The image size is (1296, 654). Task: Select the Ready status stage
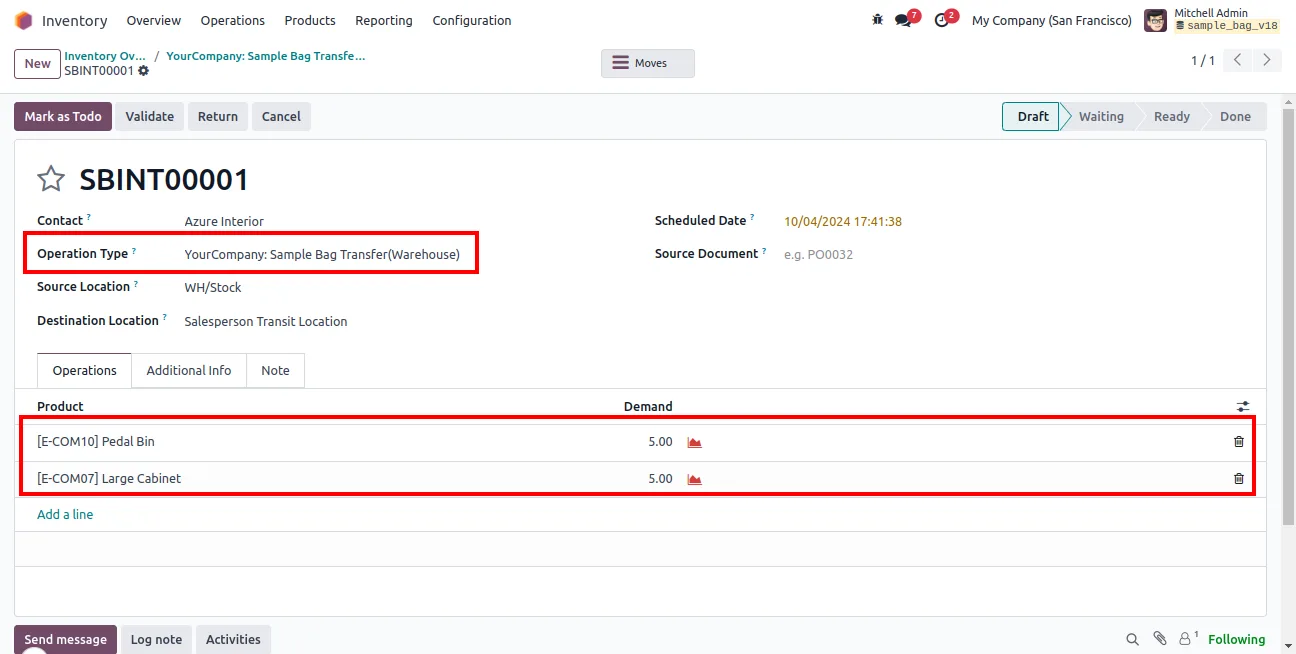tap(1172, 116)
